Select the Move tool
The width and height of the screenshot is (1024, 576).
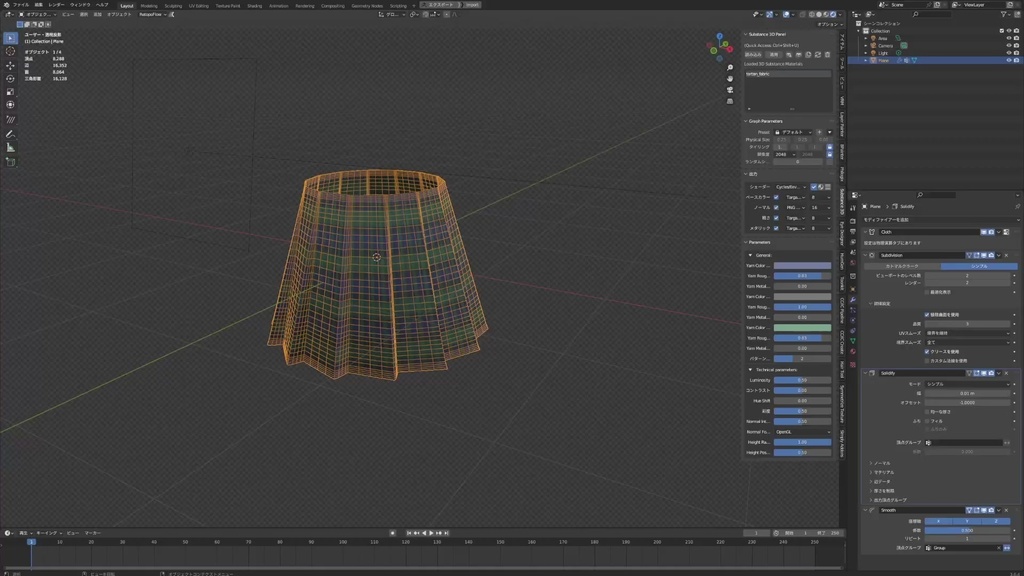[10, 65]
